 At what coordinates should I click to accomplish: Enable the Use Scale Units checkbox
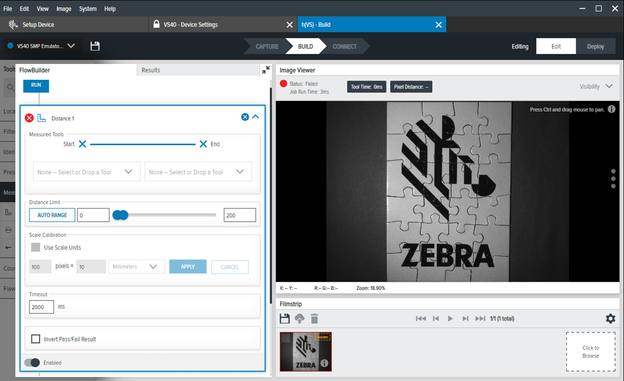[35, 247]
